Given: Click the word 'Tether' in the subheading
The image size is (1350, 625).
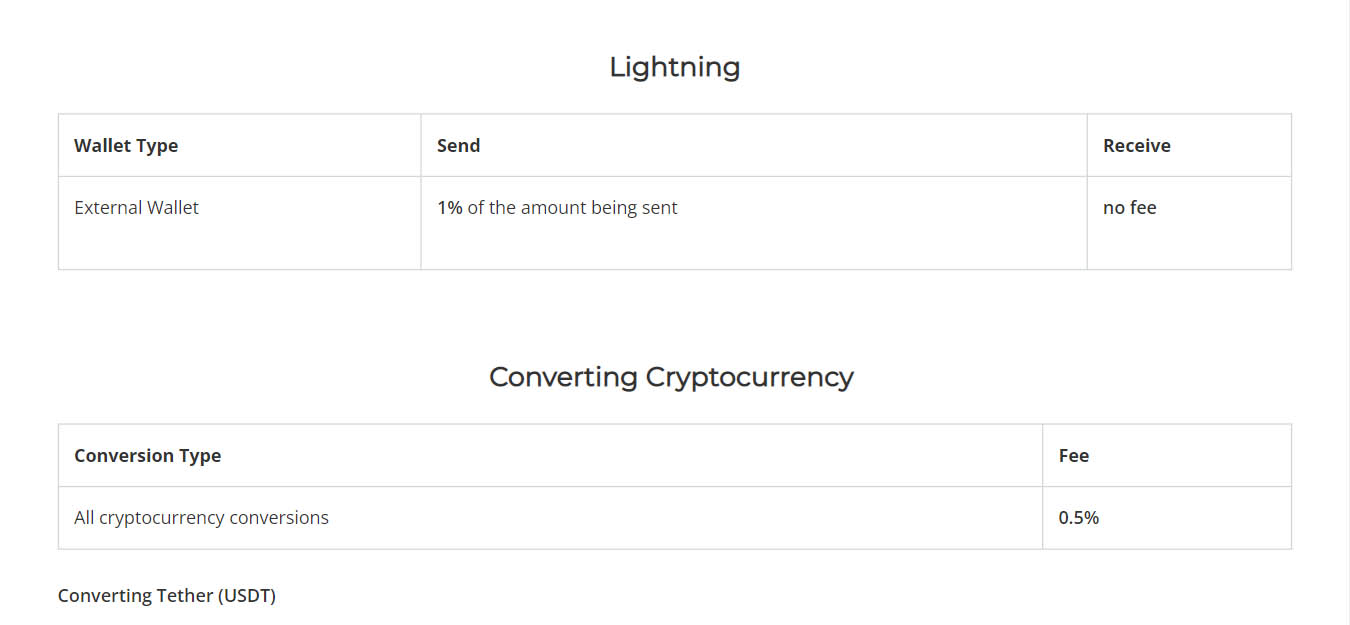Looking at the screenshot, I should tap(187, 595).
